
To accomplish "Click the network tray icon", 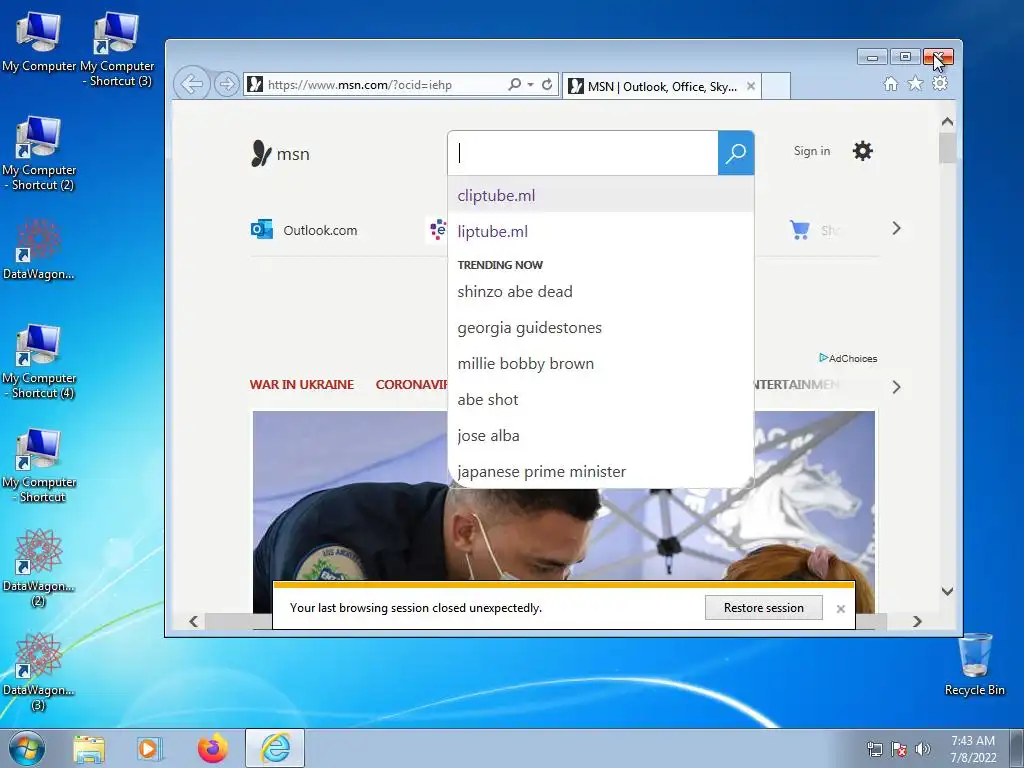I will (x=874, y=748).
